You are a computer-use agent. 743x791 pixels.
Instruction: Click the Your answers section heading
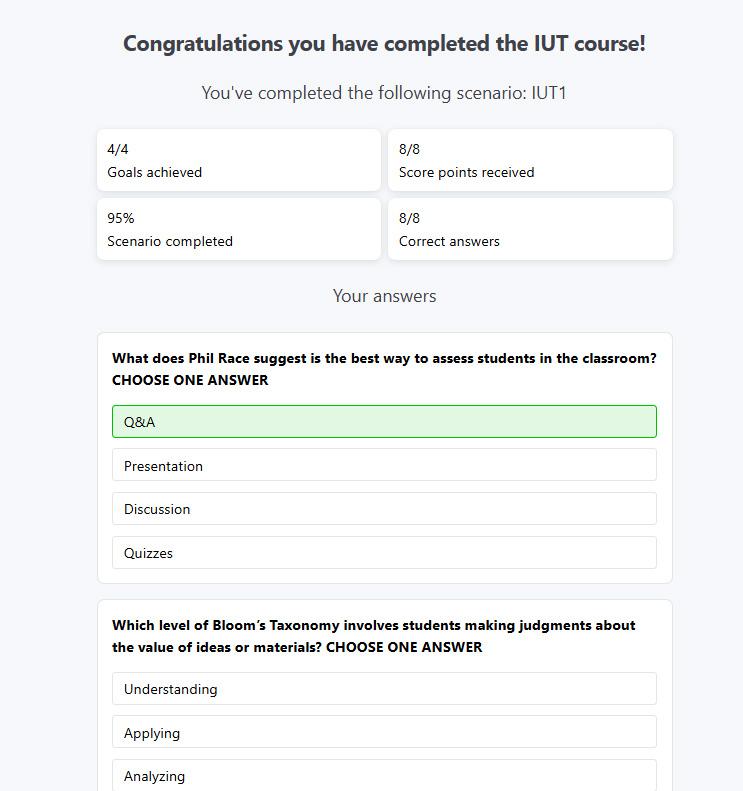pyautogui.click(x=384, y=296)
